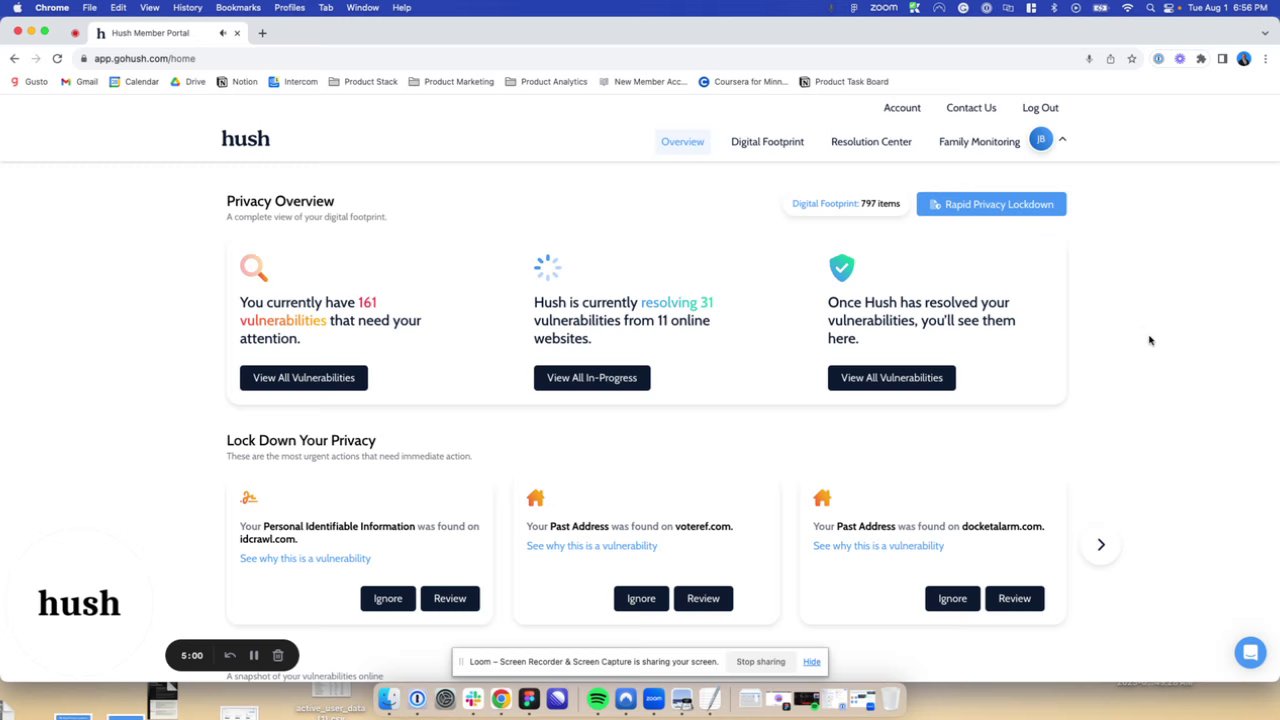The height and width of the screenshot is (720, 1280).
Task: Click View All In-Progress button
Action: (592, 378)
